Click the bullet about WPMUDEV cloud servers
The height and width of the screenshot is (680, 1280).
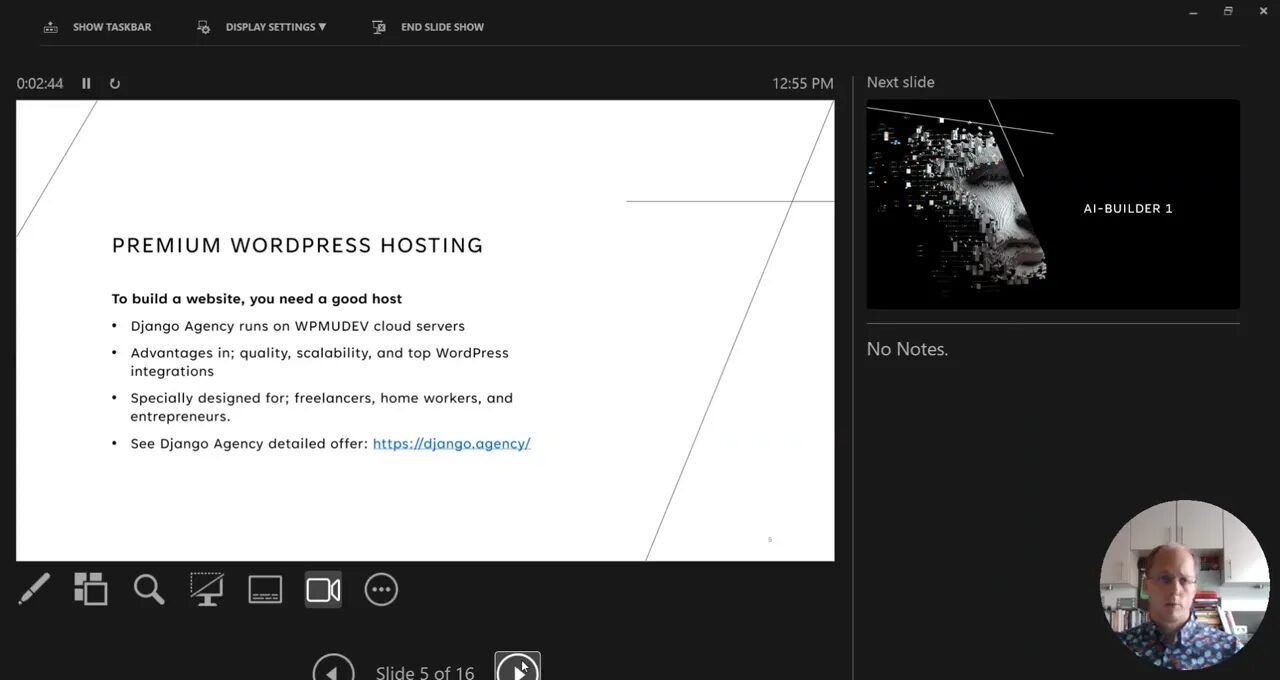pyautogui.click(x=297, y=325)
